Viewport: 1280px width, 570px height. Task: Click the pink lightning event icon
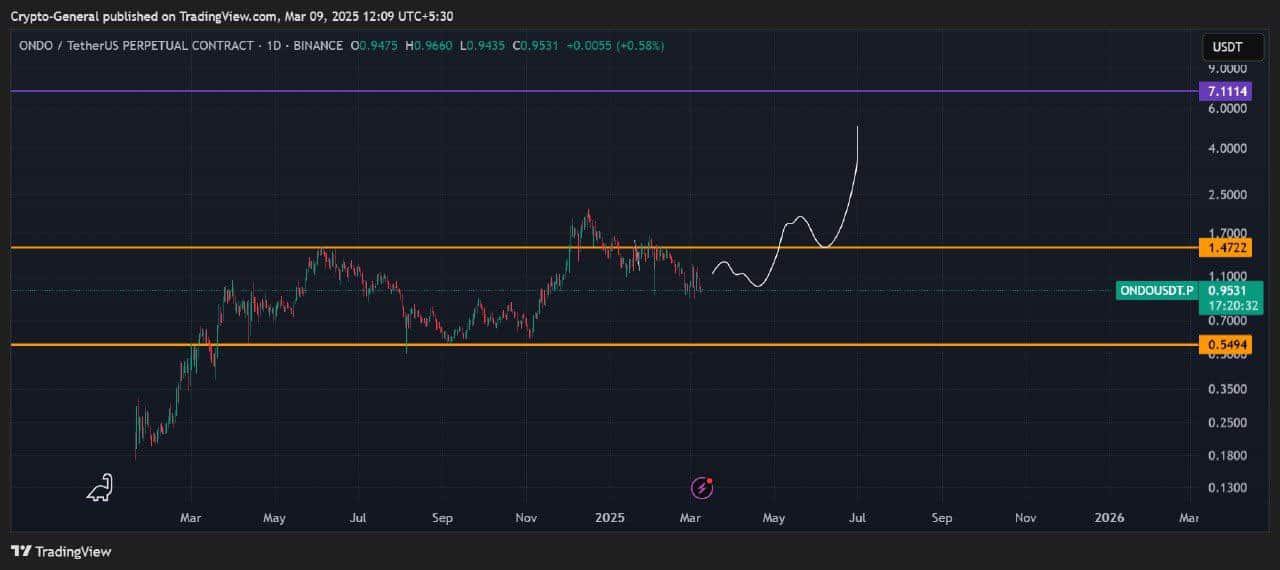703,487
